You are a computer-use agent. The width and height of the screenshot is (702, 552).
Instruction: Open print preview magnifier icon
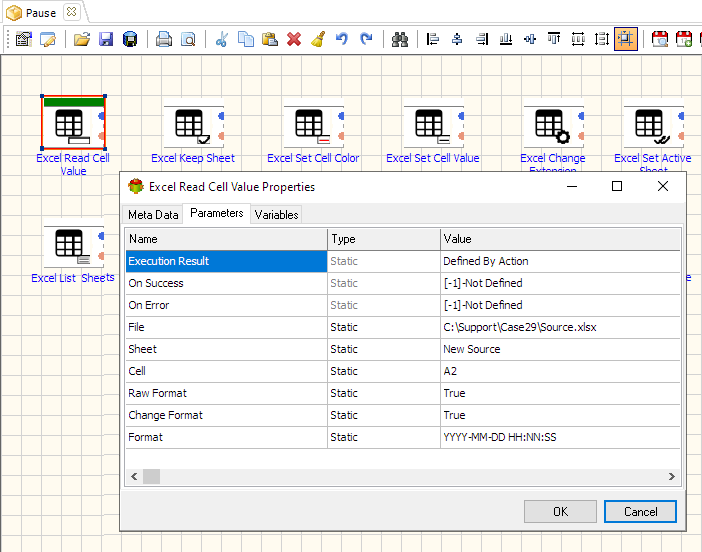pos(188,39)
